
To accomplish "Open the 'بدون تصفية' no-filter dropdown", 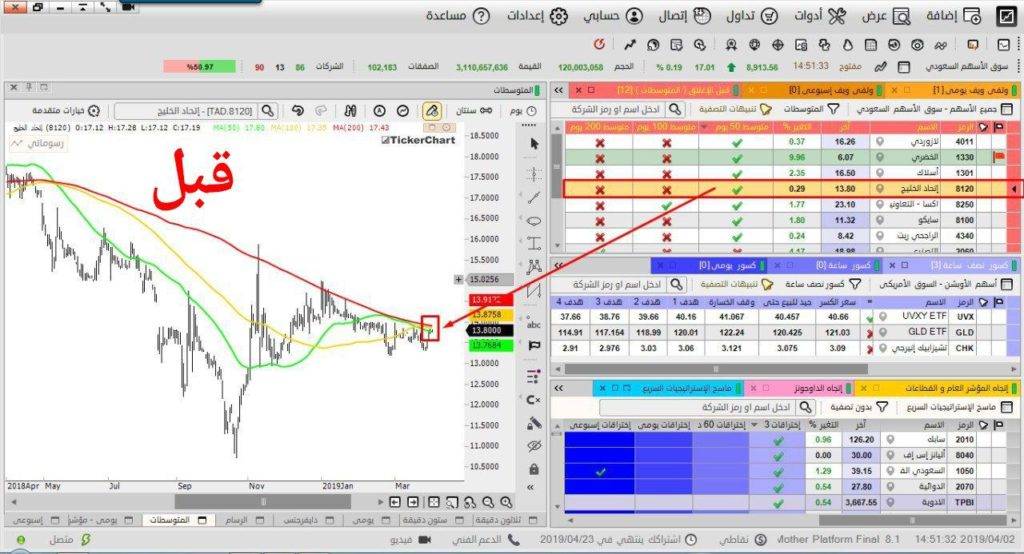I will tap(859, 407).
